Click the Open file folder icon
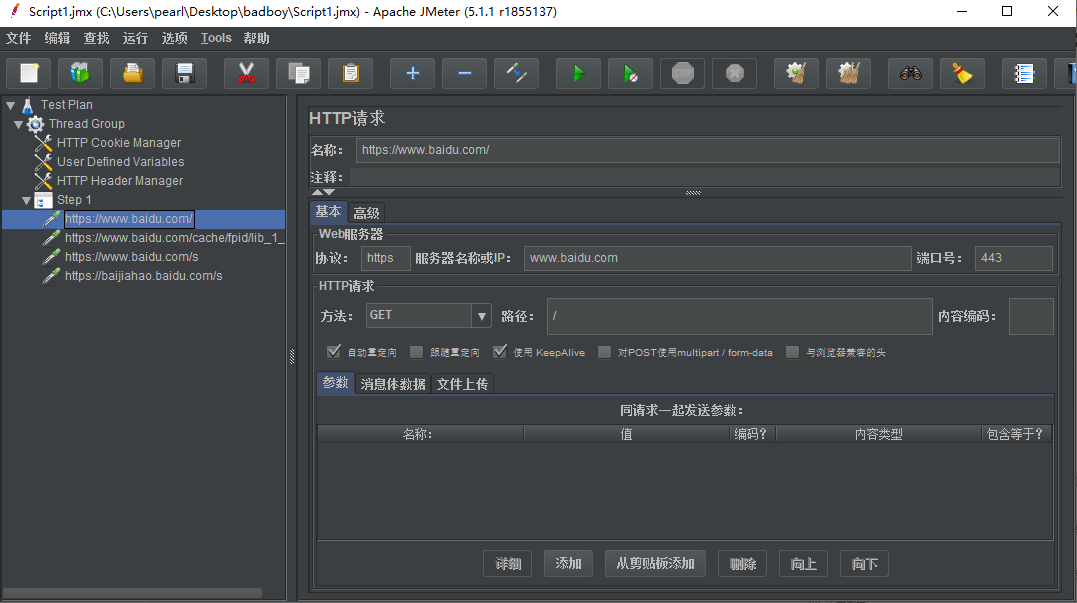The image size is (1077, 603). (133, 73)
